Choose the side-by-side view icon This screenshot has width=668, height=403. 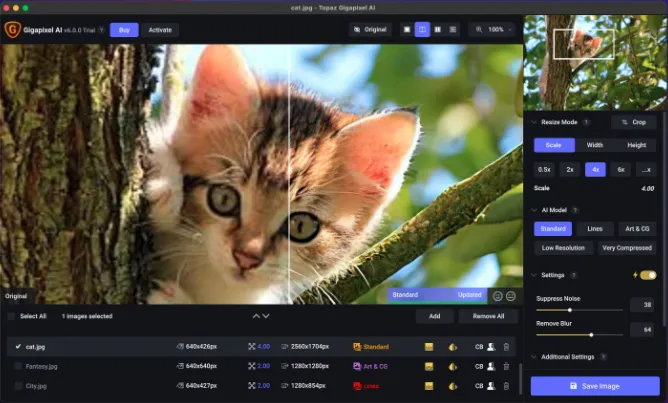(x=438, y=29)
